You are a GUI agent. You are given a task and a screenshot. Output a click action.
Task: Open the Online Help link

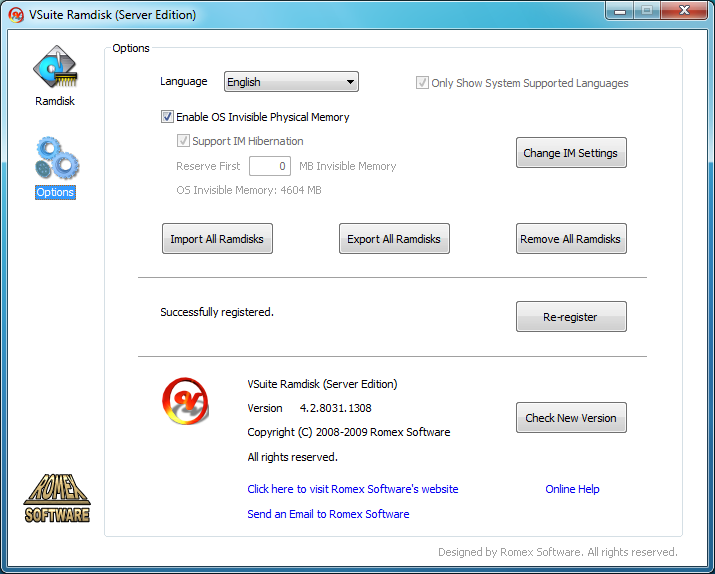572,489
